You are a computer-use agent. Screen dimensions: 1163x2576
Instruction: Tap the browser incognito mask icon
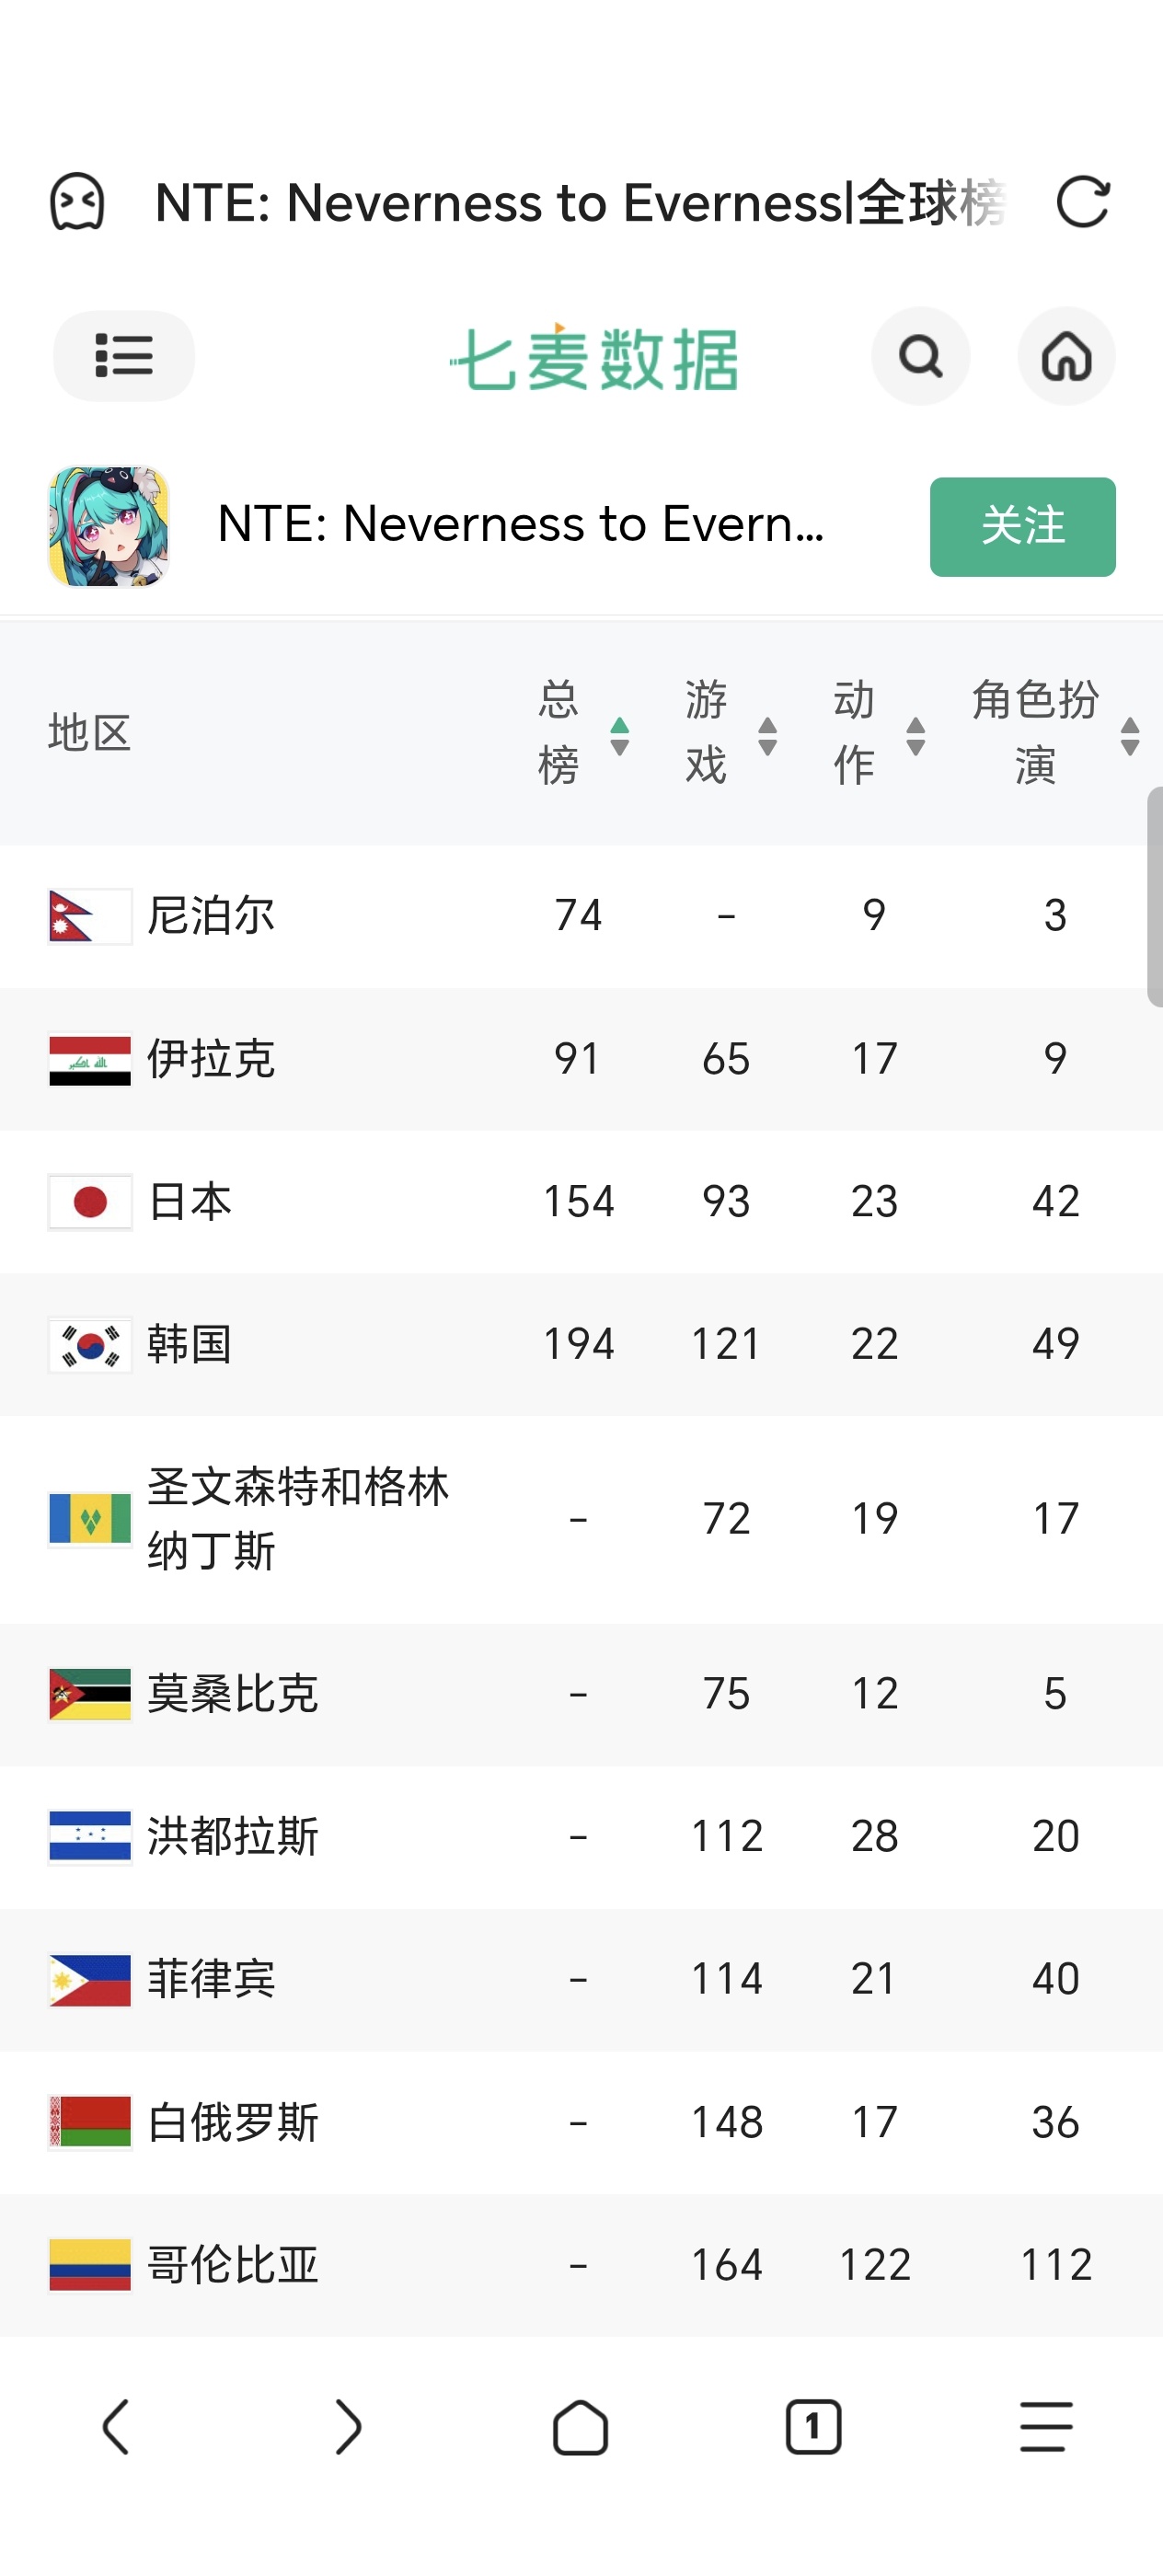click(77, 202)
